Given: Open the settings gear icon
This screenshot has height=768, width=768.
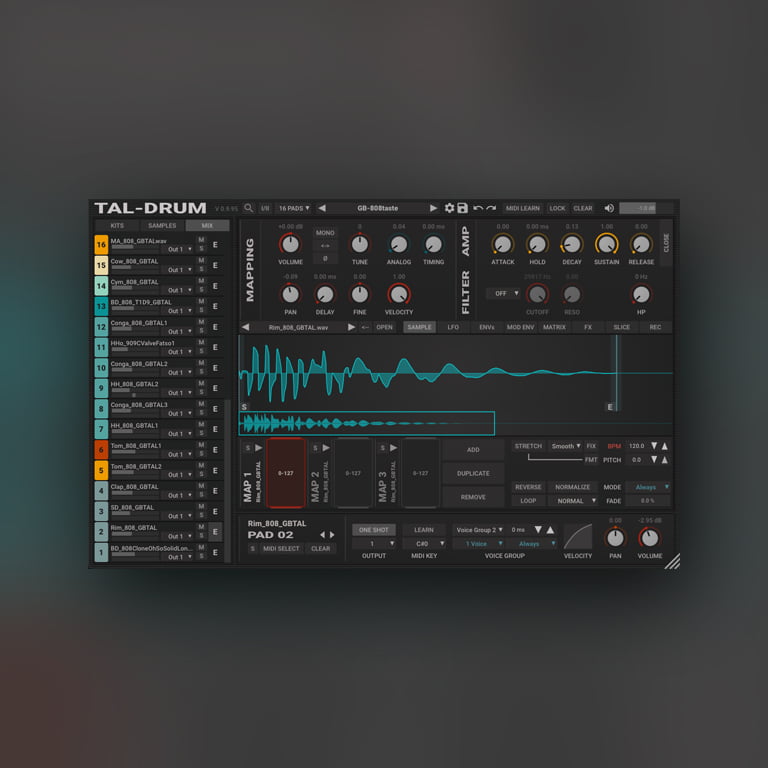Looking at the screenshot, I should pos(449,208).
